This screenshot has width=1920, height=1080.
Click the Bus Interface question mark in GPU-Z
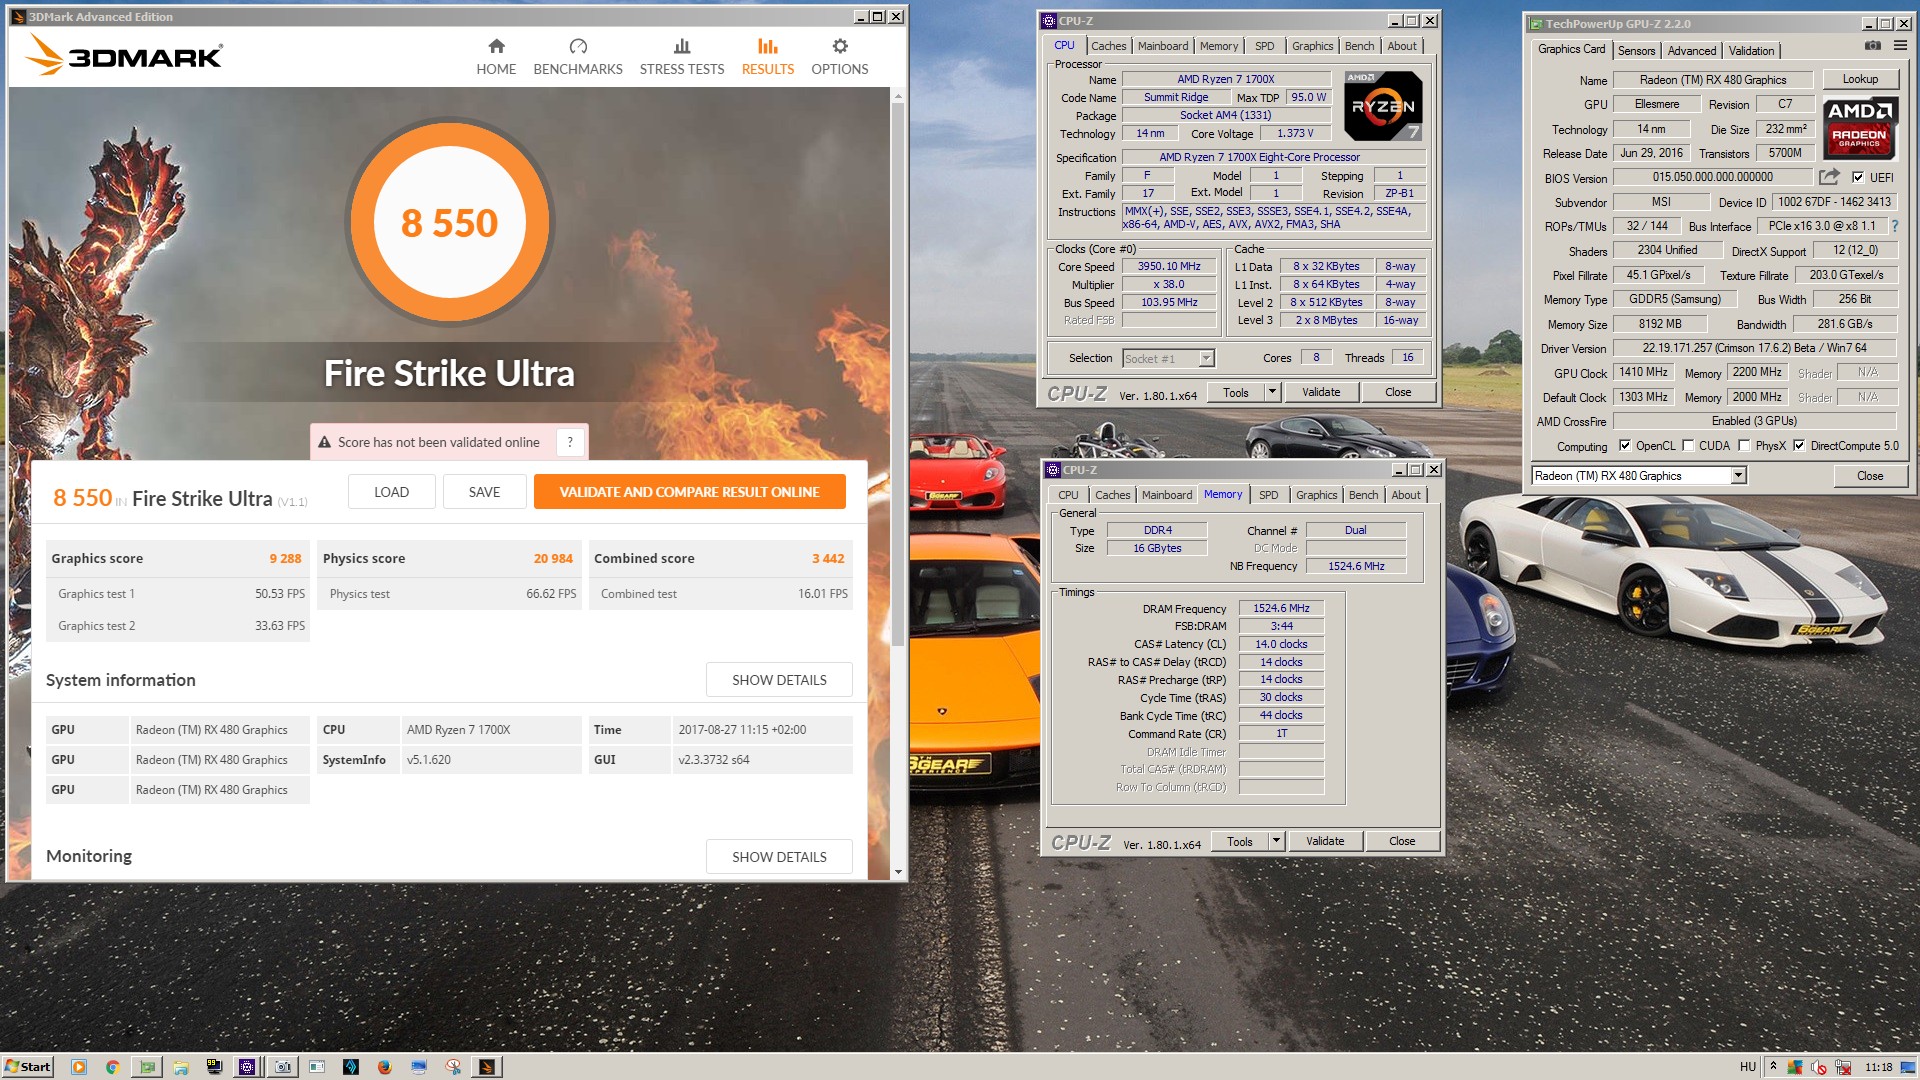(1894, 226)
